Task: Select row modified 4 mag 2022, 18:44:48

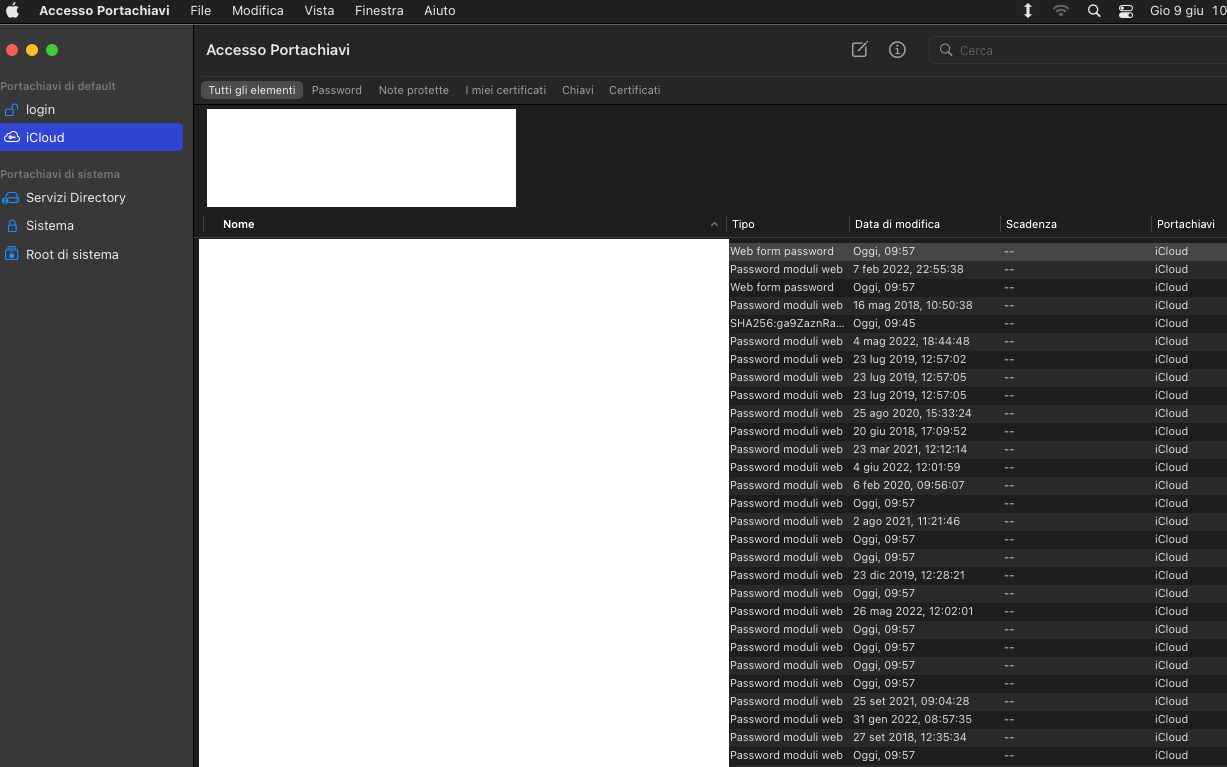Action: click(713, 341)
